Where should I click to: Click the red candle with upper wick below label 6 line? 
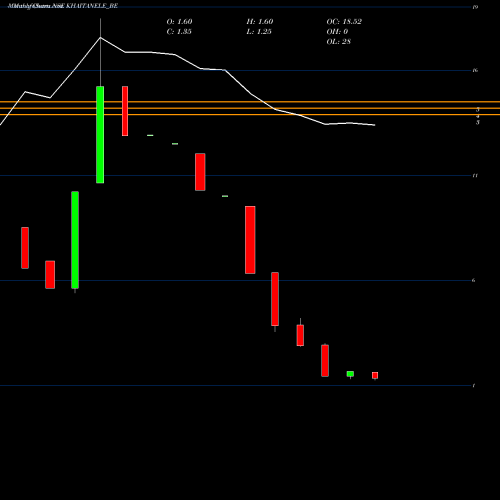300,335
